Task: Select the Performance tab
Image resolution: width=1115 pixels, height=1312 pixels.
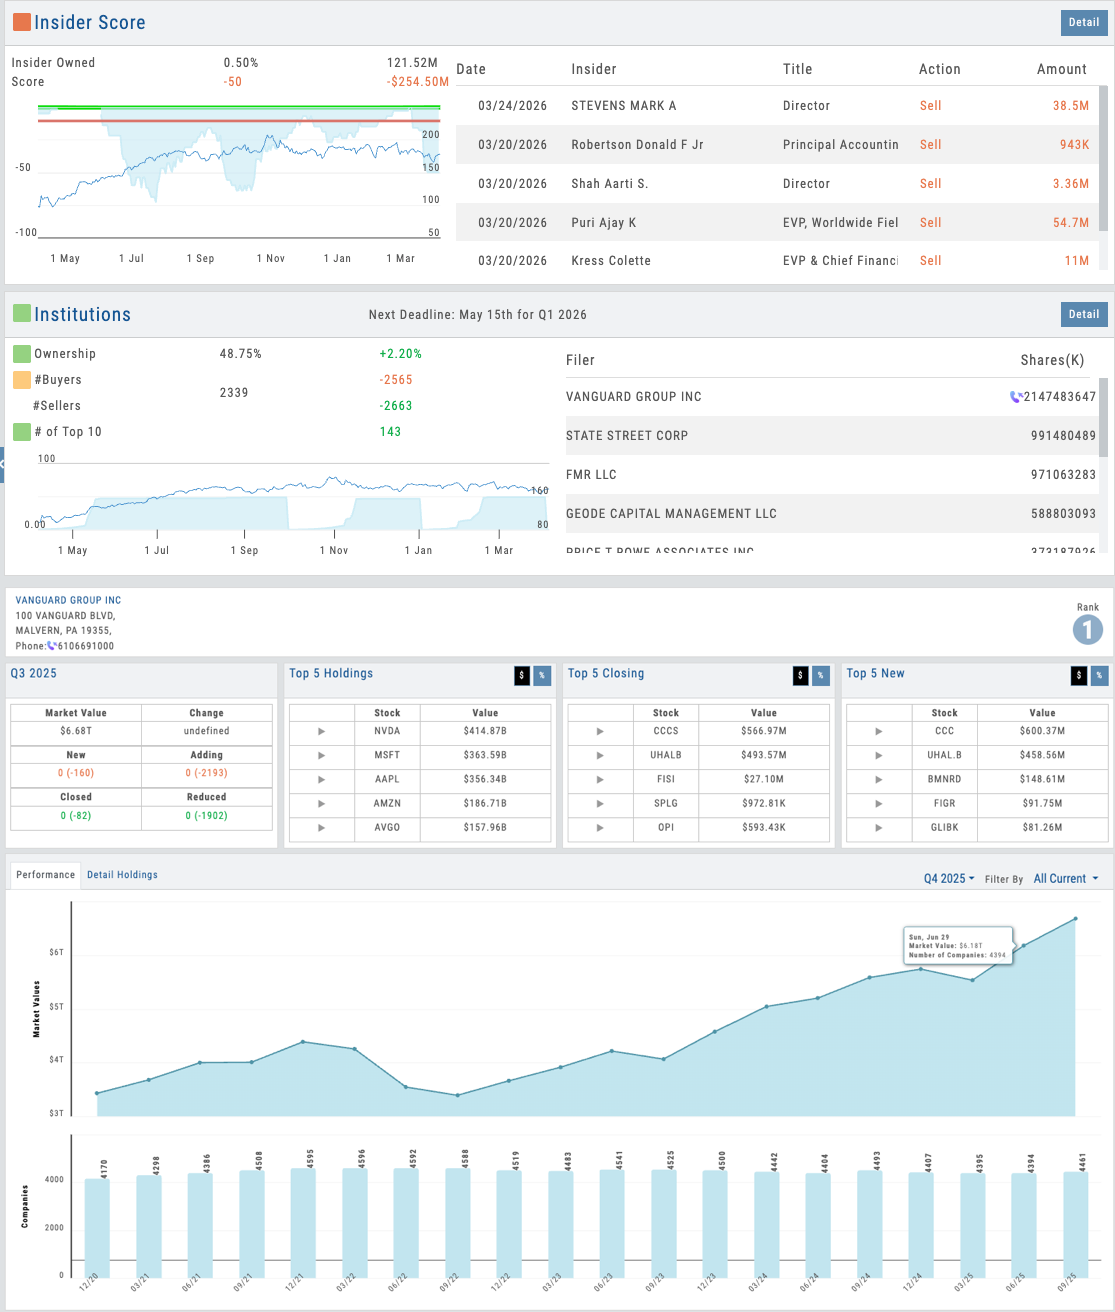Action: (x=45, y=875)
